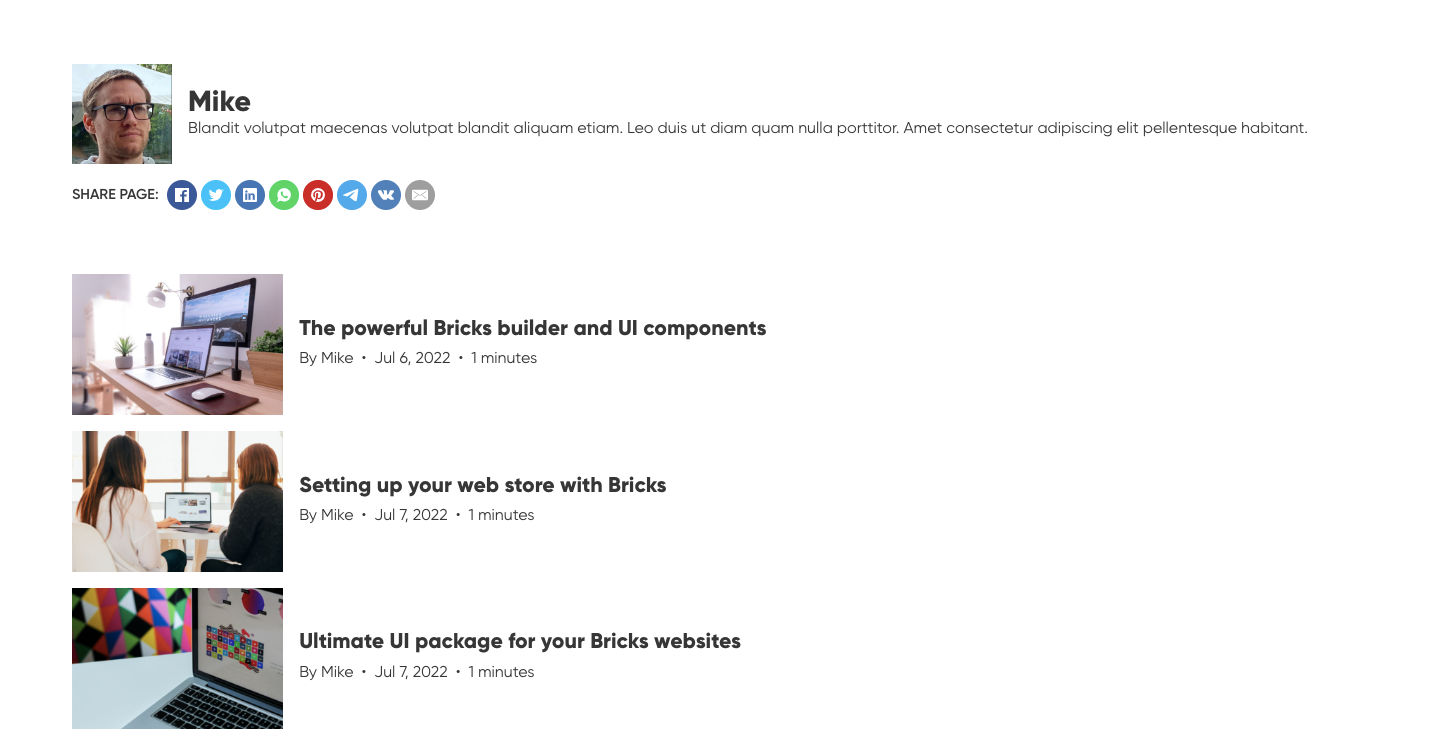Click the 'Jul 6, 2022' post date
Image resolution: width=1440 pixels, height=744 pixels.
[412, 358]
